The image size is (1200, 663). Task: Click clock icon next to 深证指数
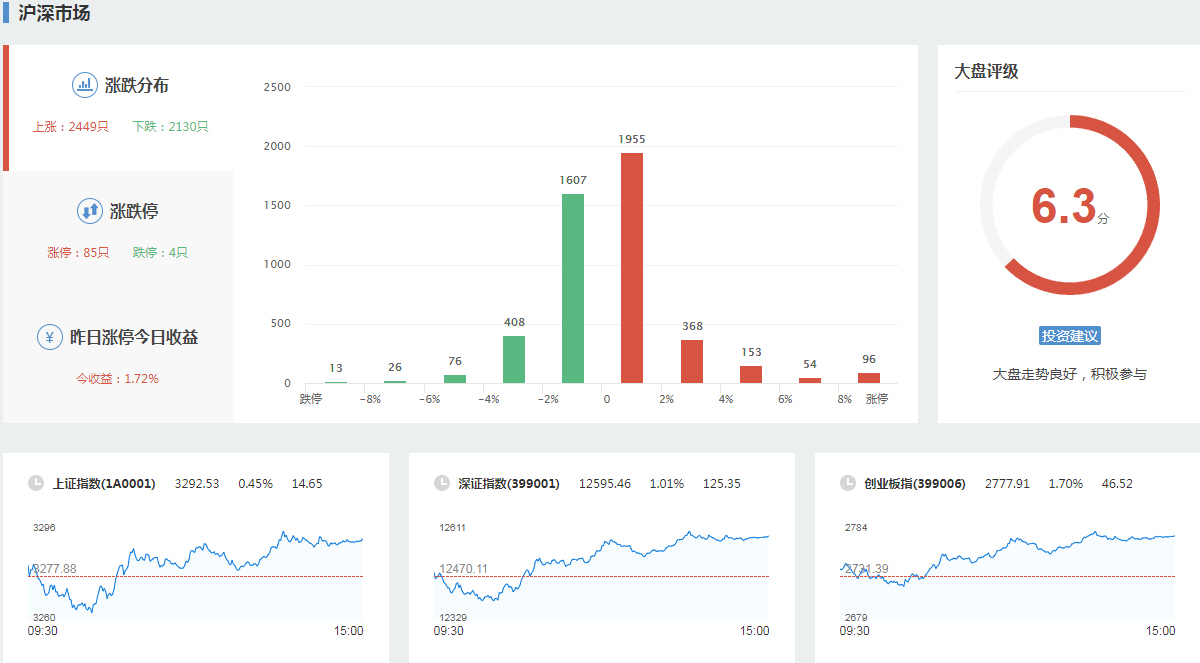(x=442, y=483)
